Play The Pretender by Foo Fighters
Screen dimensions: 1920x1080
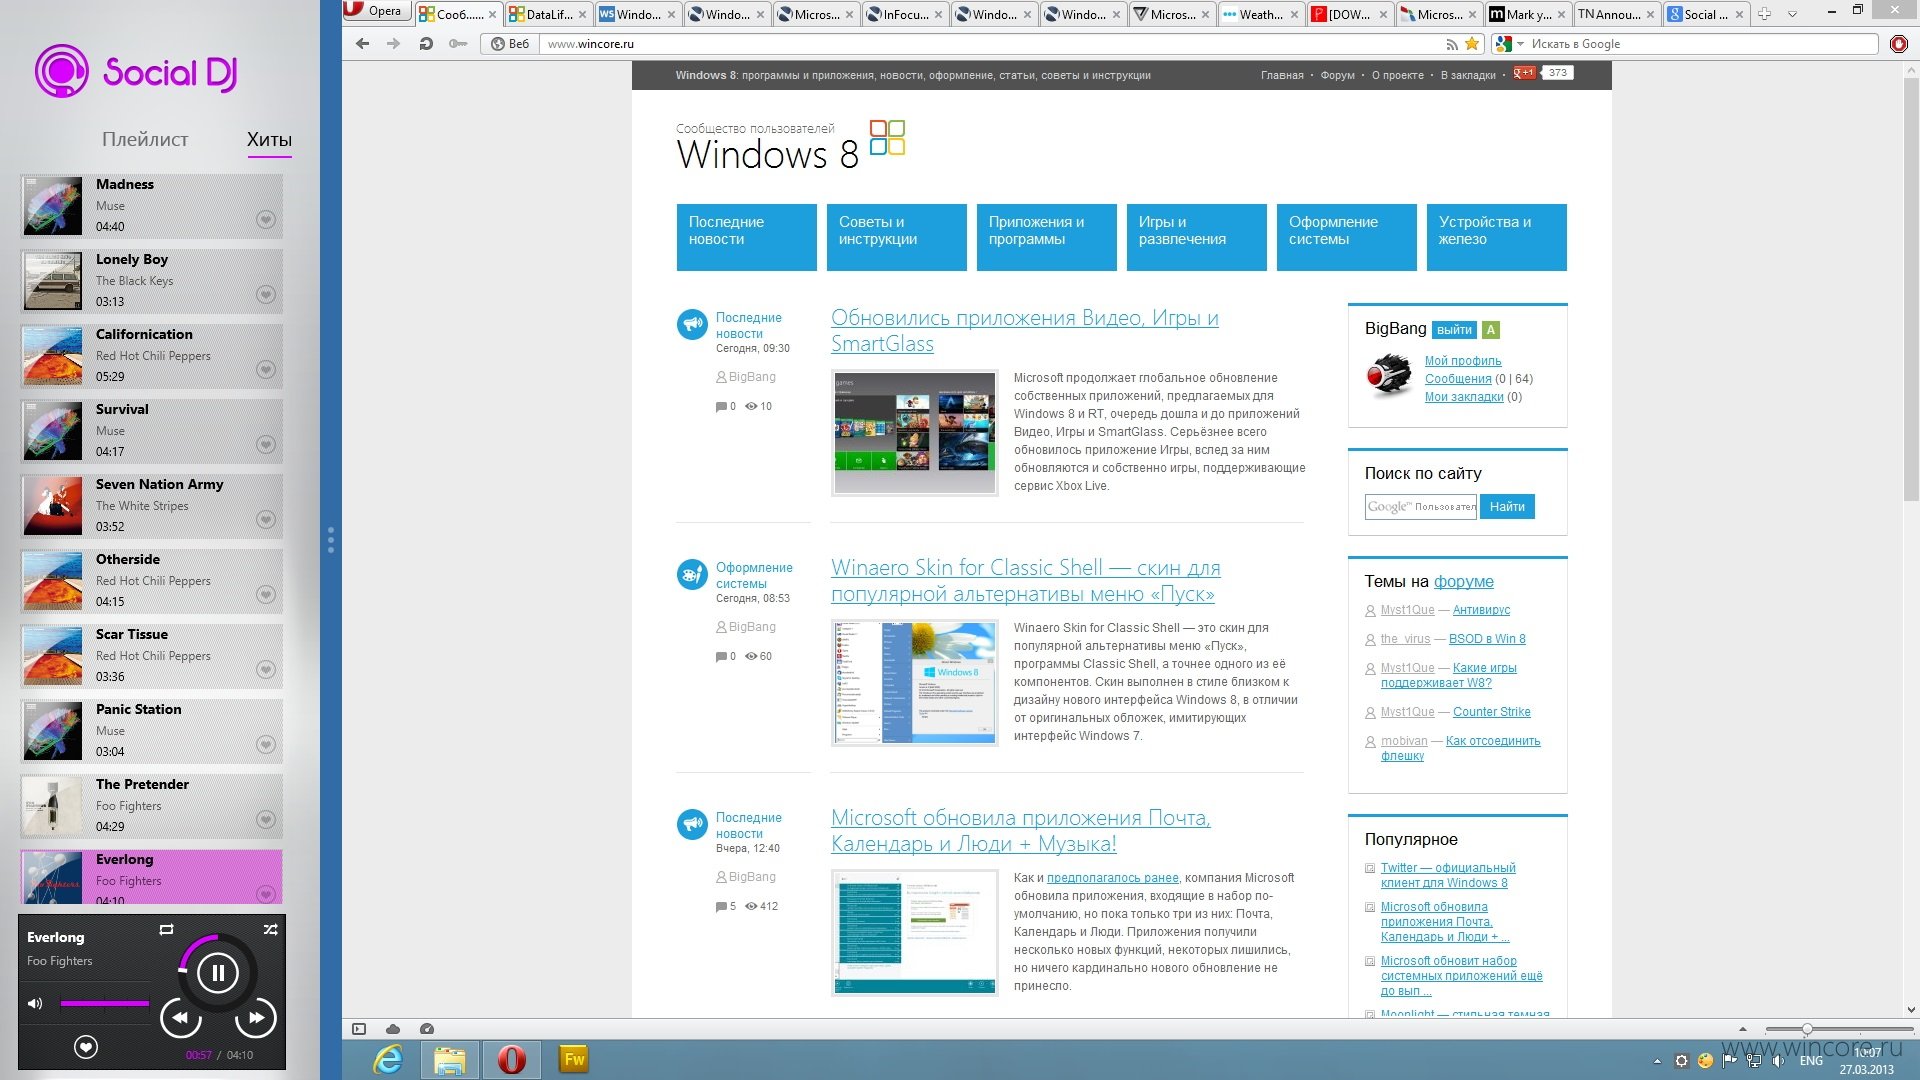(x=151, y=806)
